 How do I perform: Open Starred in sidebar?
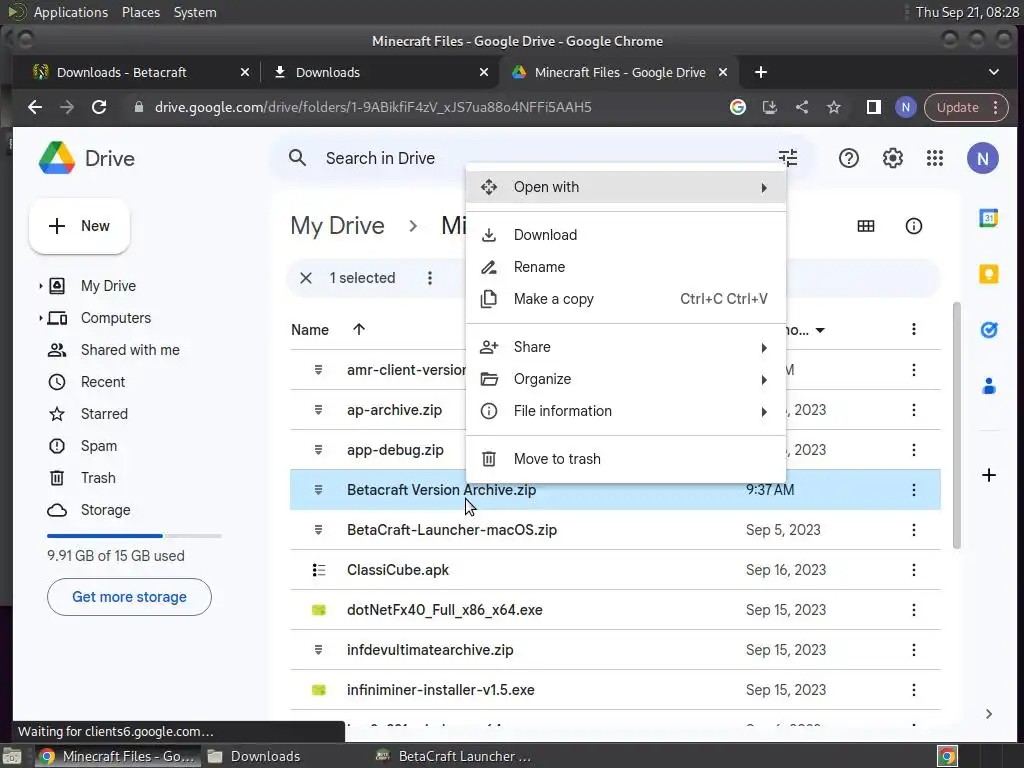[104, 414]
